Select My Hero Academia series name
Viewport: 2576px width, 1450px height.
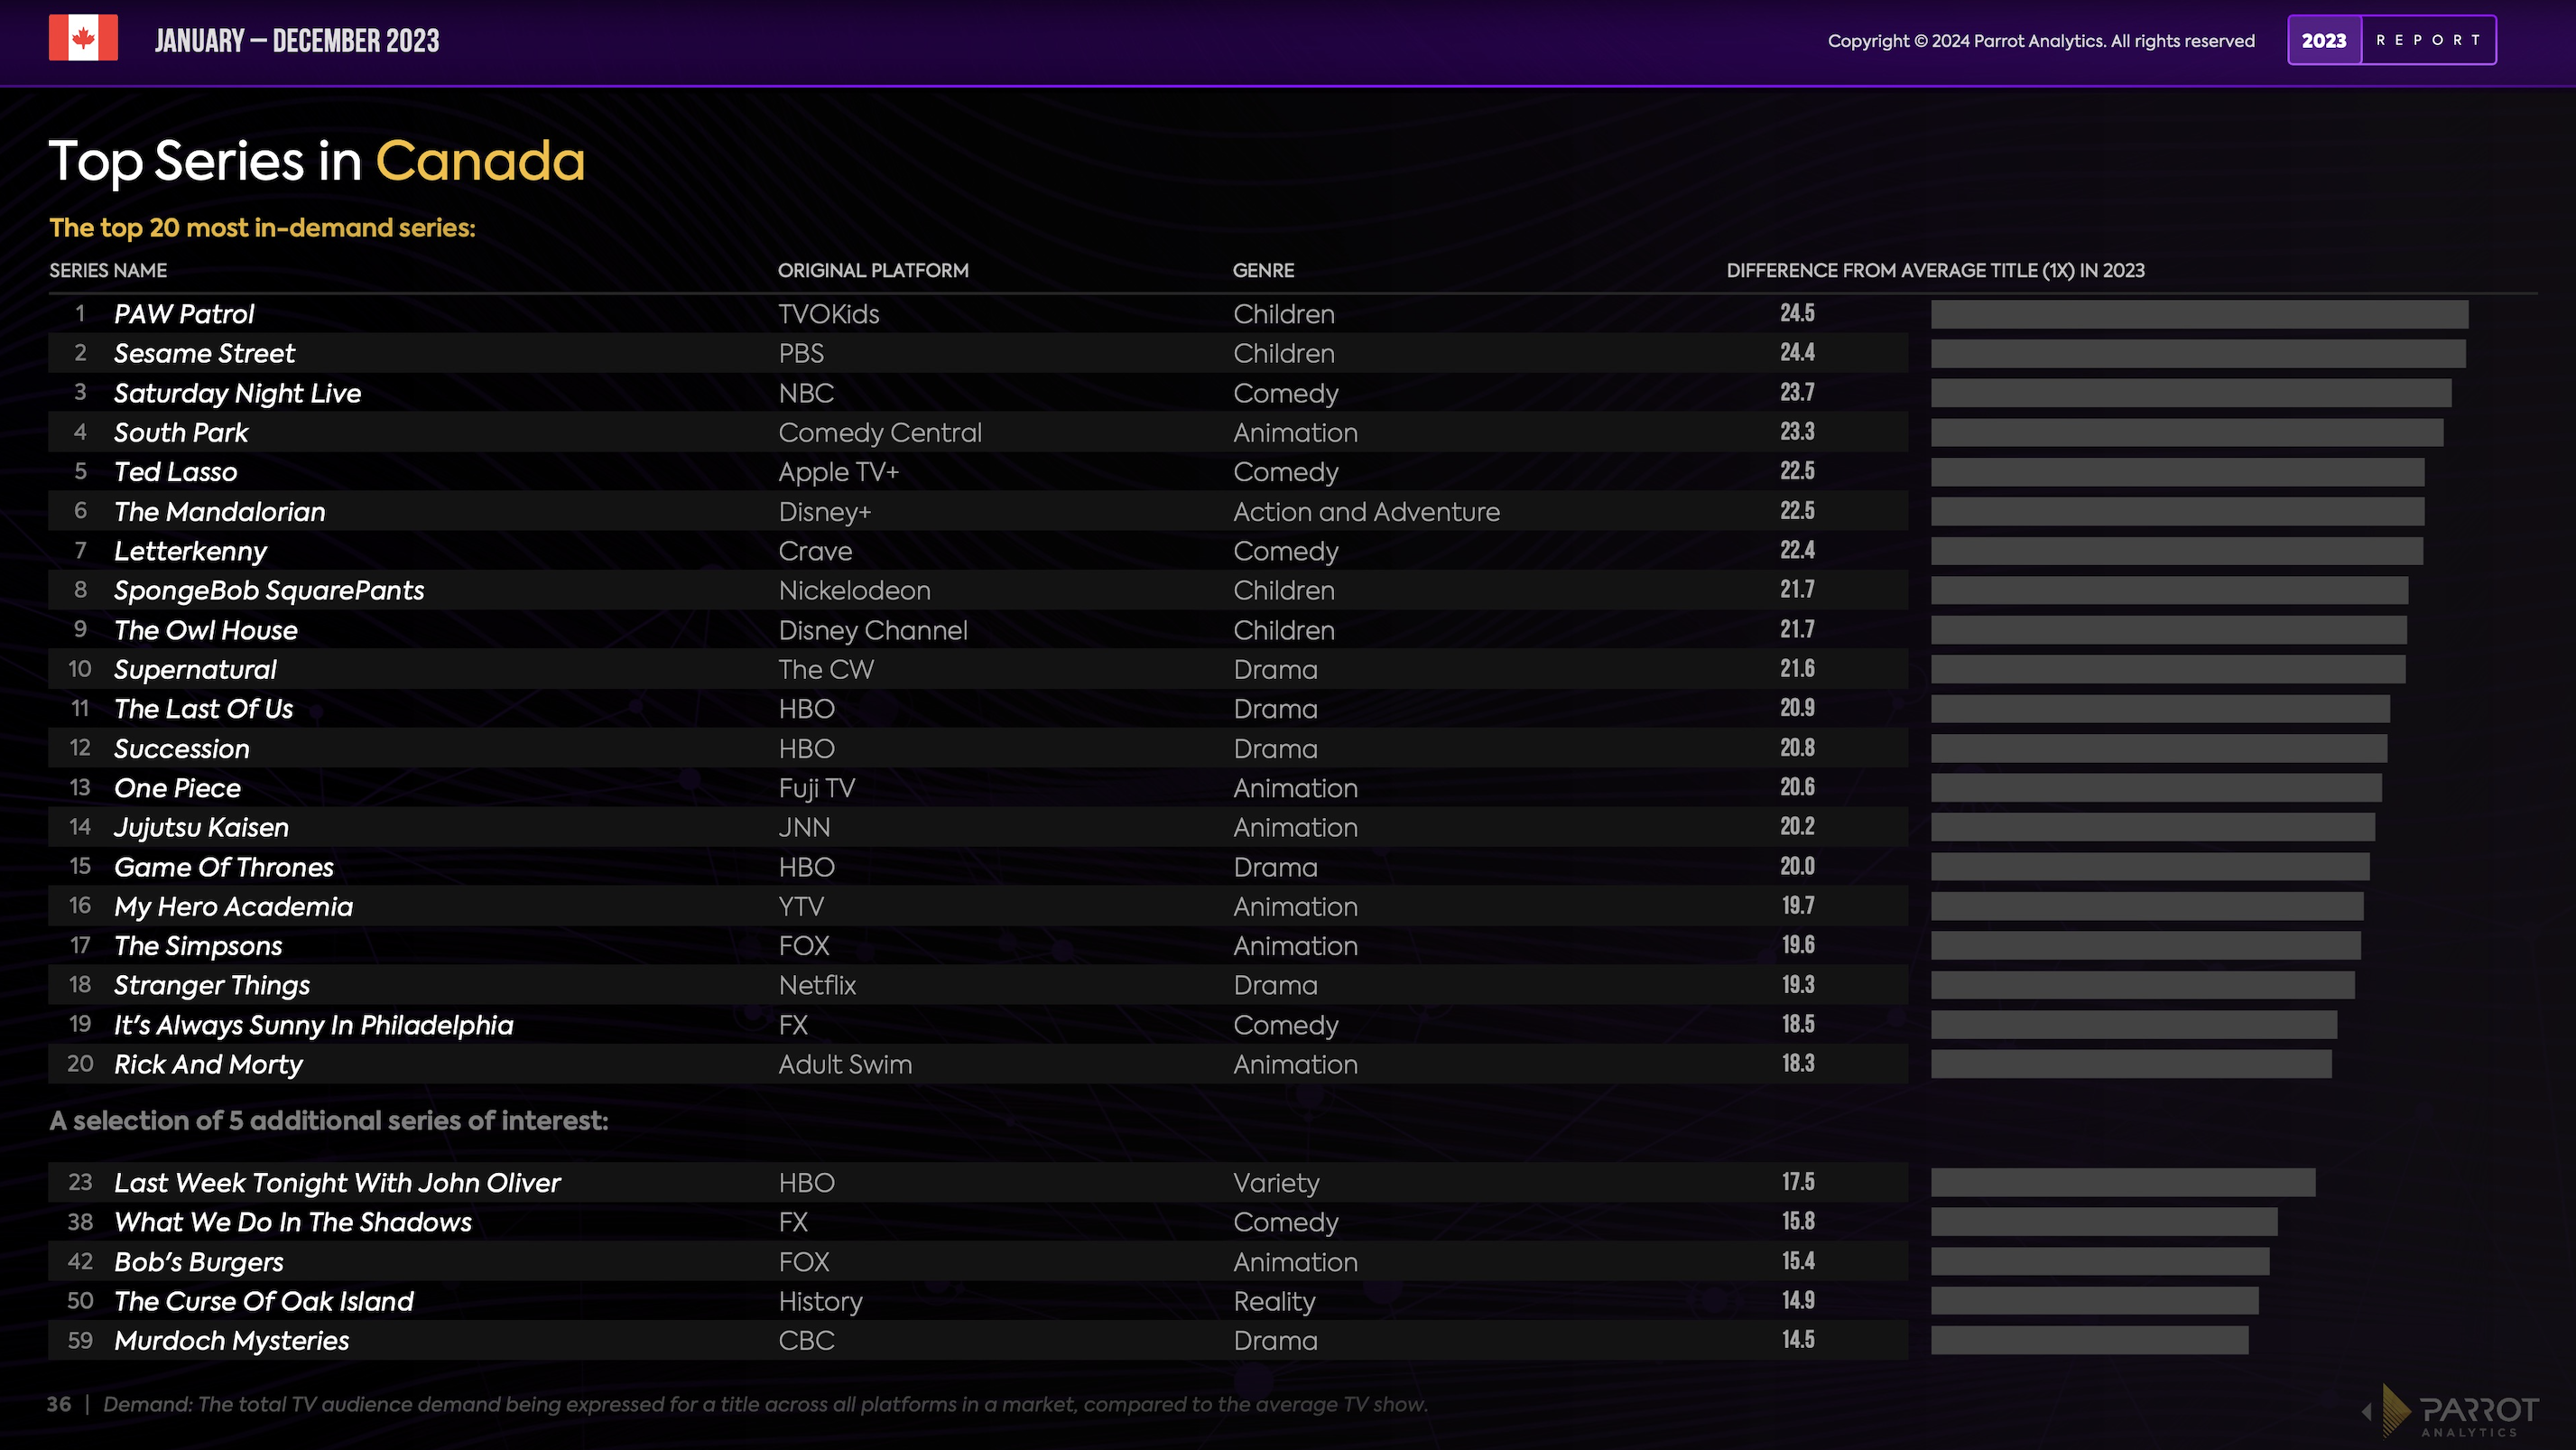click(233, 907)
